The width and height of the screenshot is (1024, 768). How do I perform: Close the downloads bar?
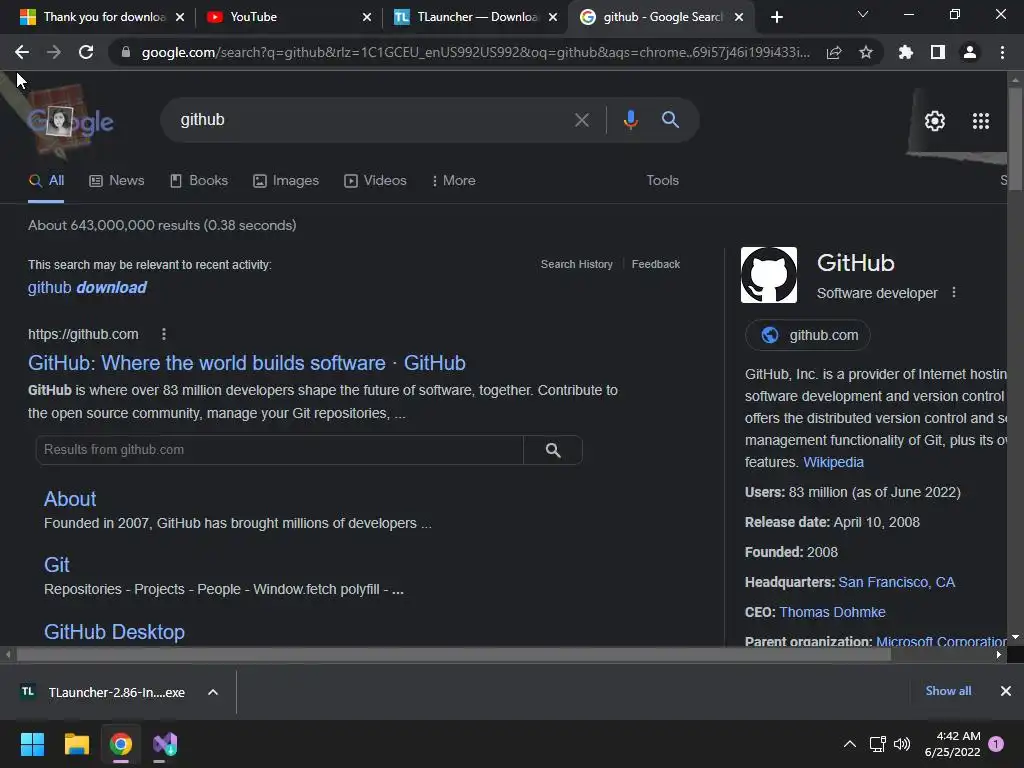point(1006,691)
